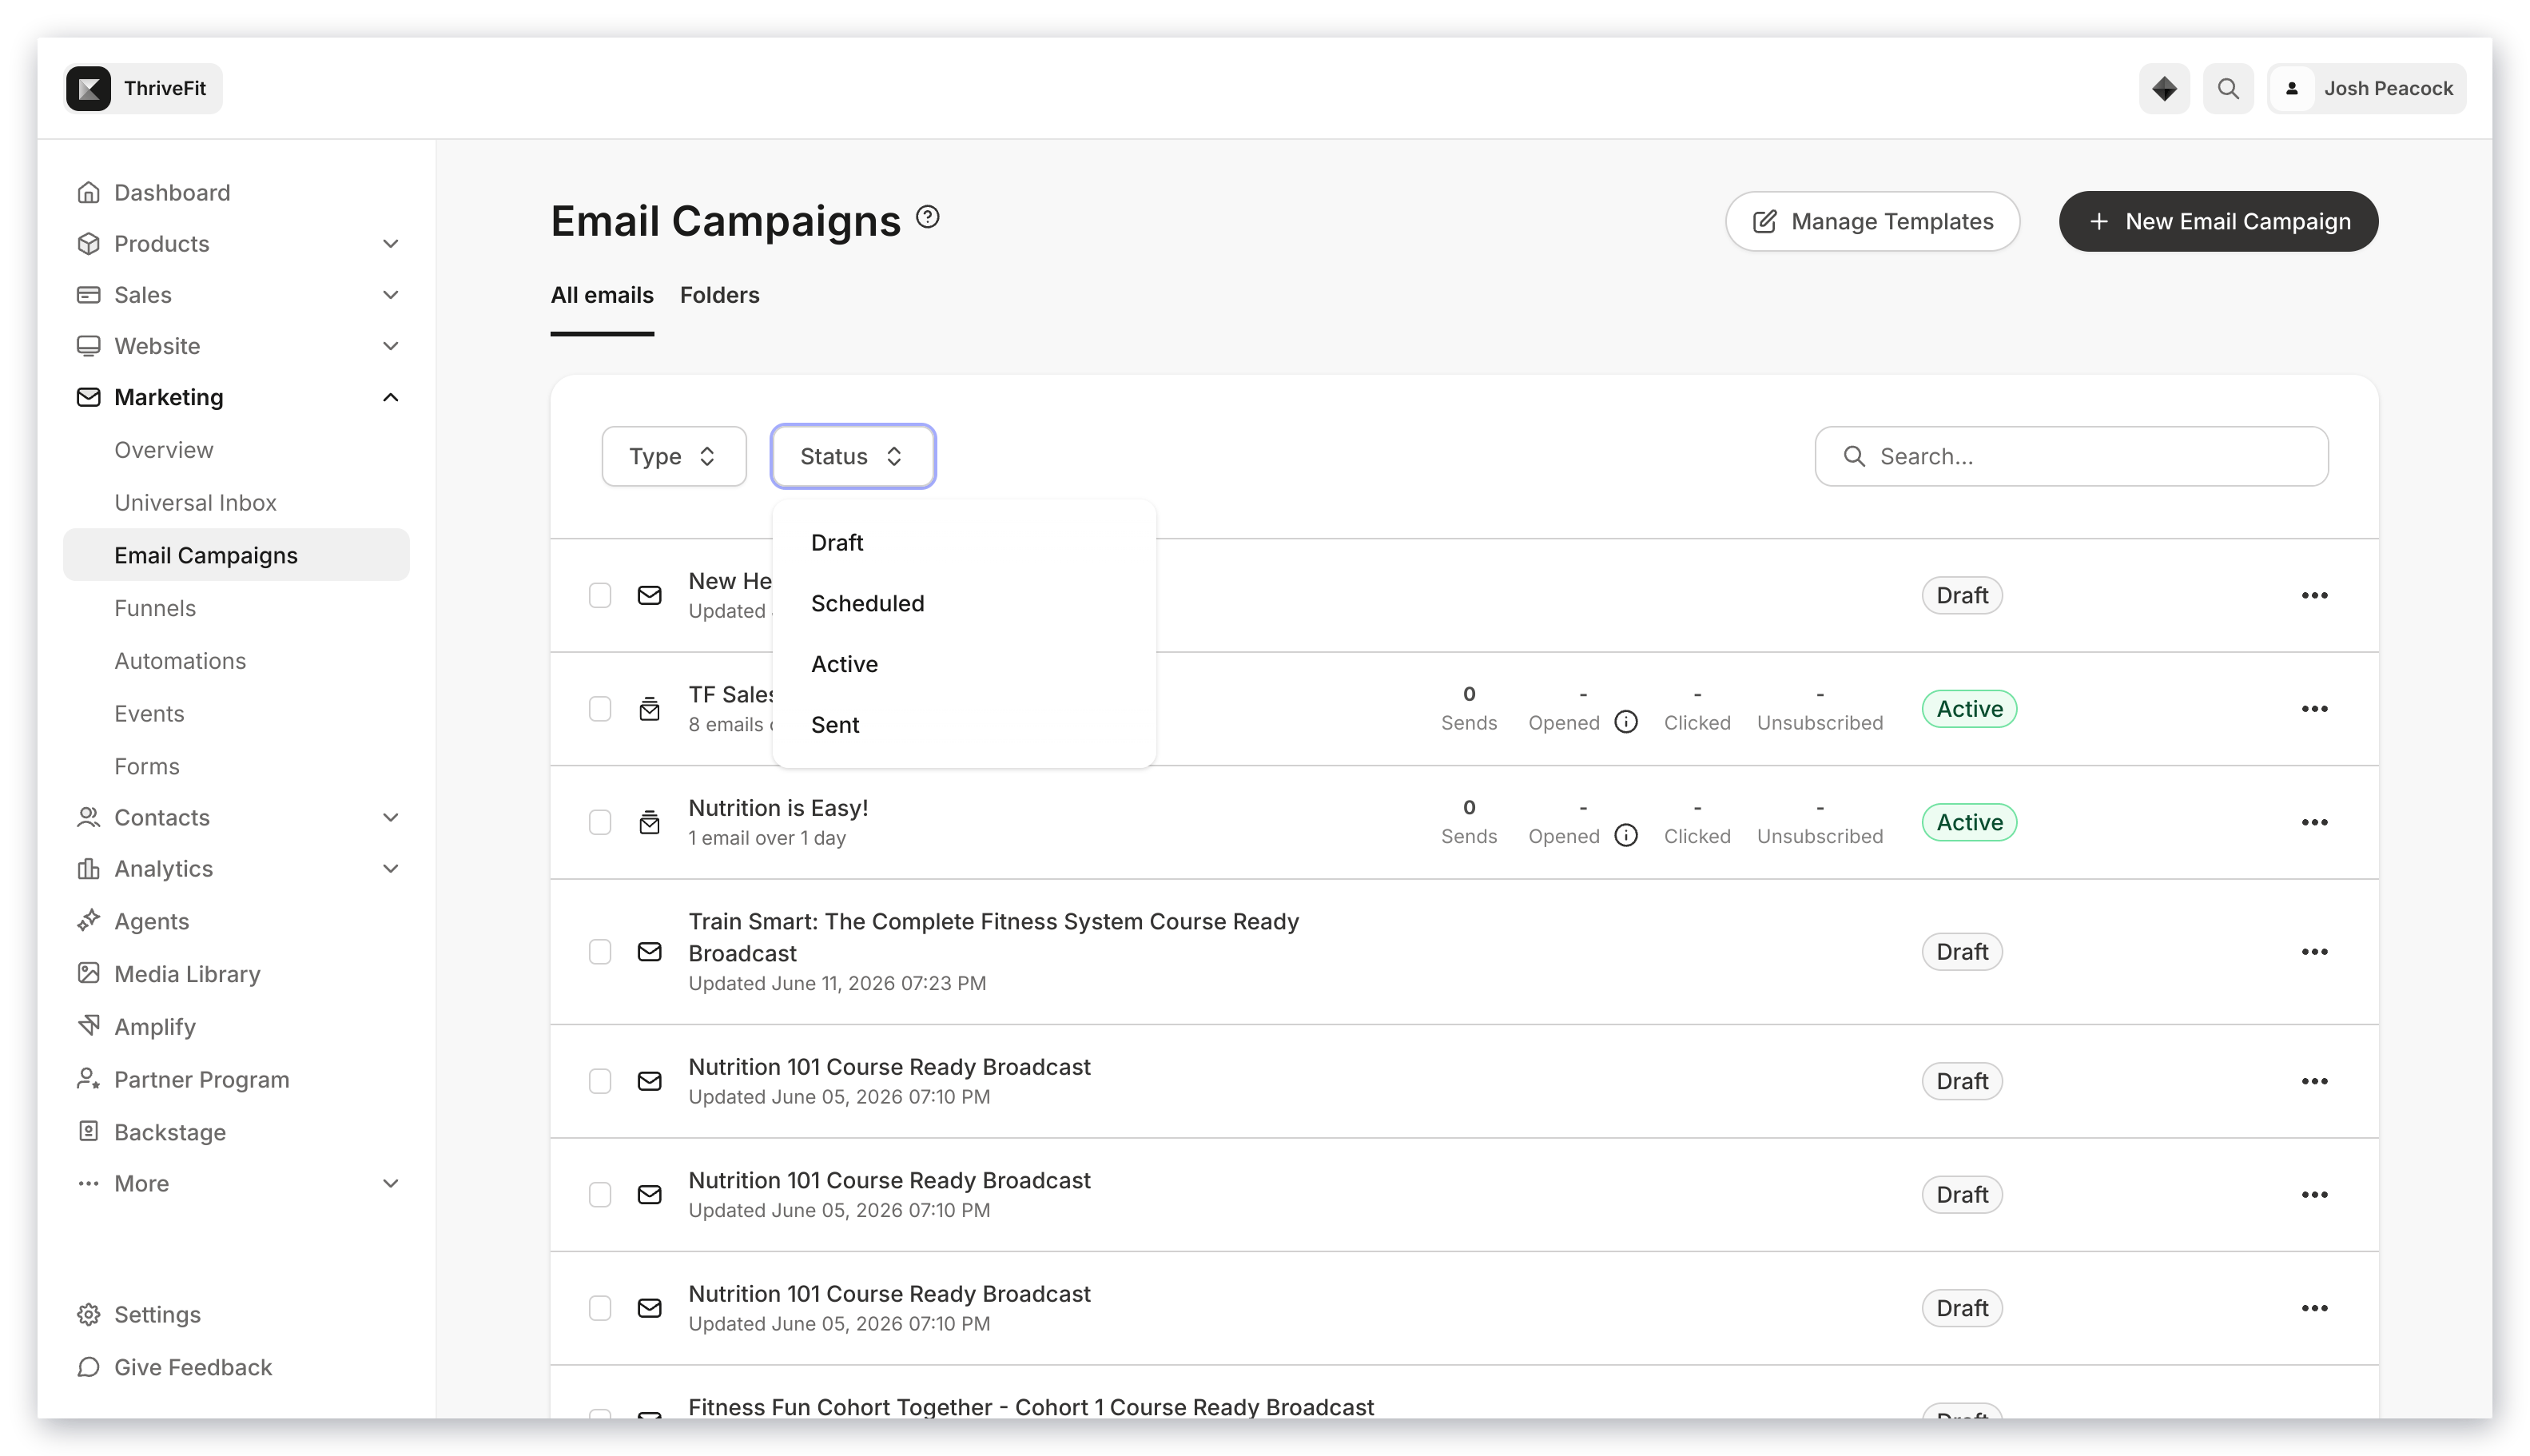Screen dimensions: 2530x1456
Task: Click Draft badge in Train Smart row
Action: pyautogui.click(x=1962, y=952)
